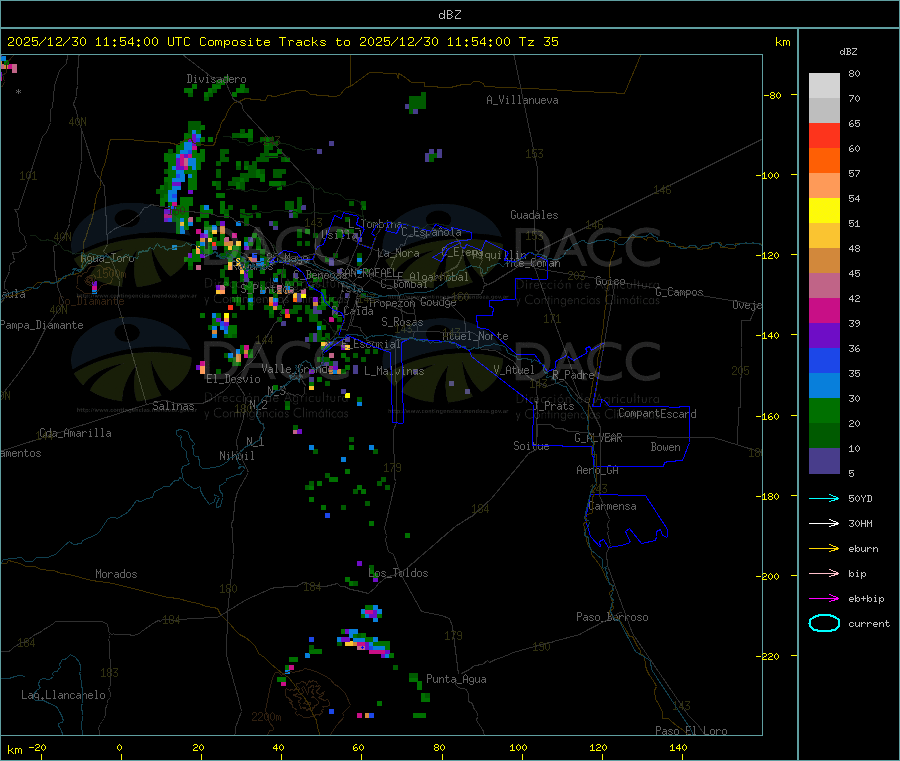Click the magenta eb+bip arrow legend icon

coord(824,599)
